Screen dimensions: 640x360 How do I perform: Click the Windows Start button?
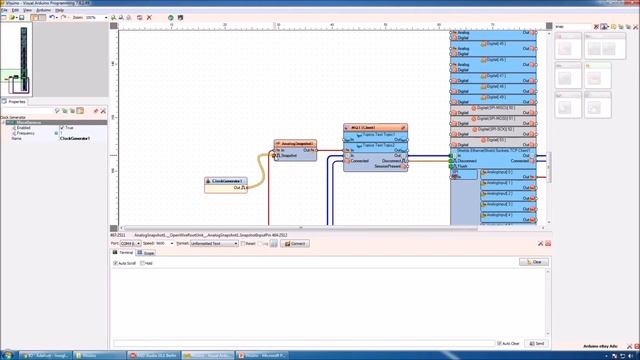click(7, 356)
